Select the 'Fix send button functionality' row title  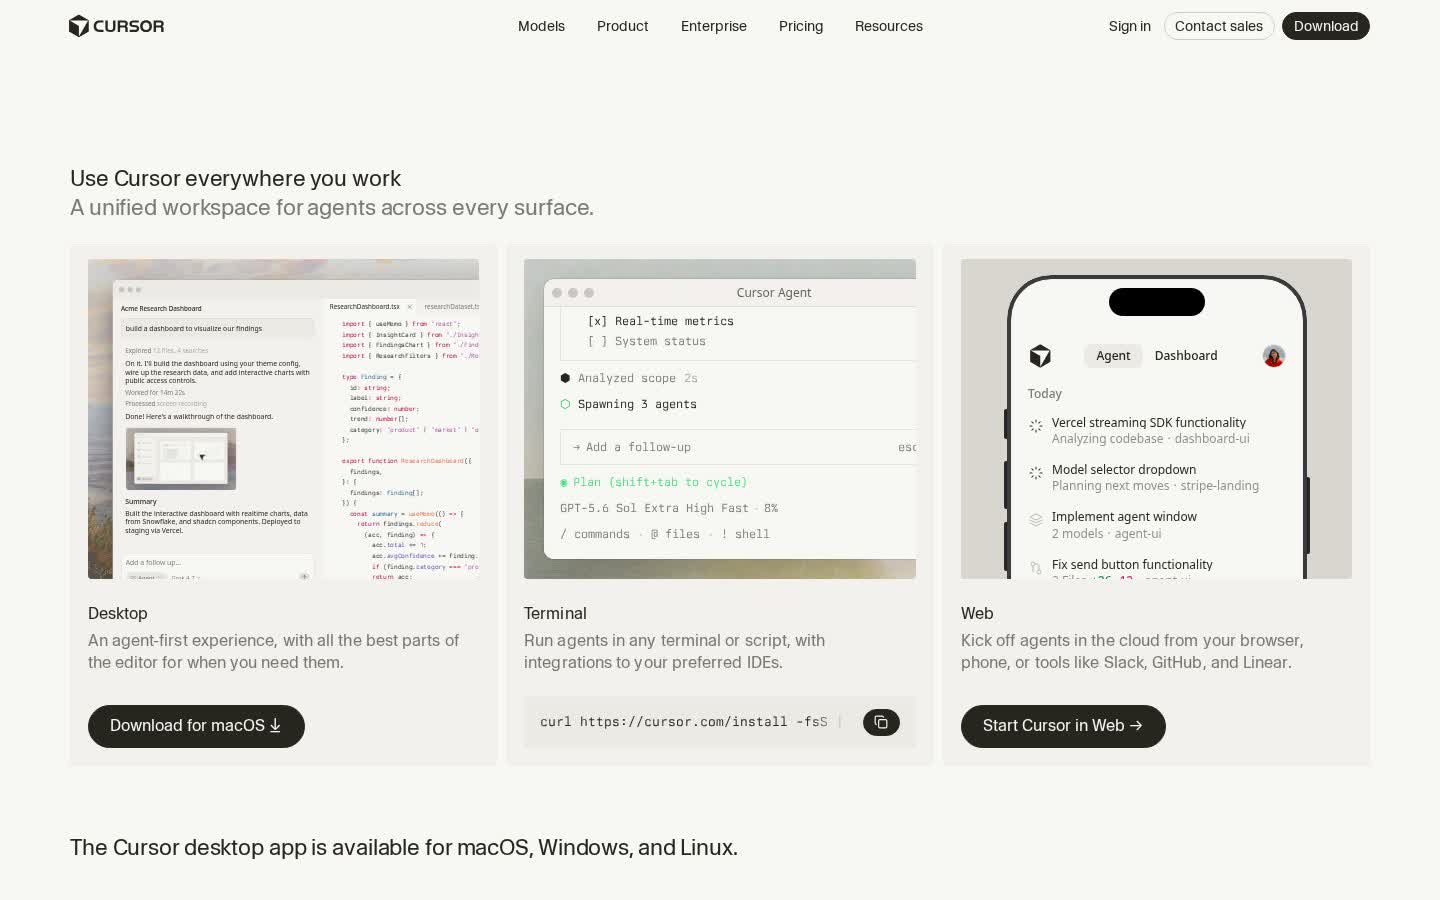click(1132, 565)
